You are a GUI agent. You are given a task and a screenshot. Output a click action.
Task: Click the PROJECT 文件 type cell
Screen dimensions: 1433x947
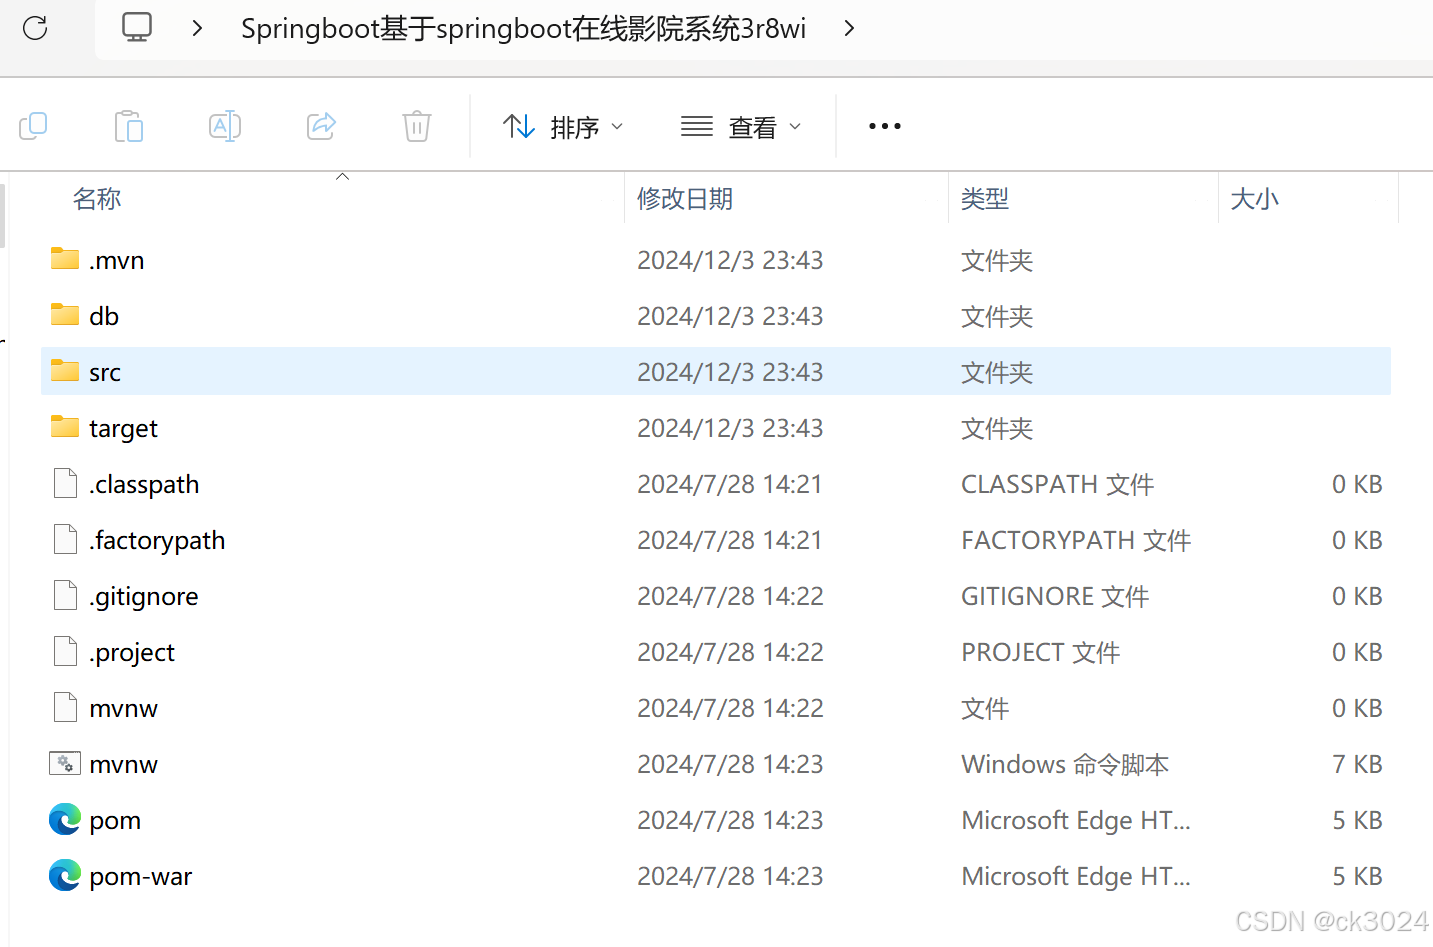click(x=1041, y=652)
